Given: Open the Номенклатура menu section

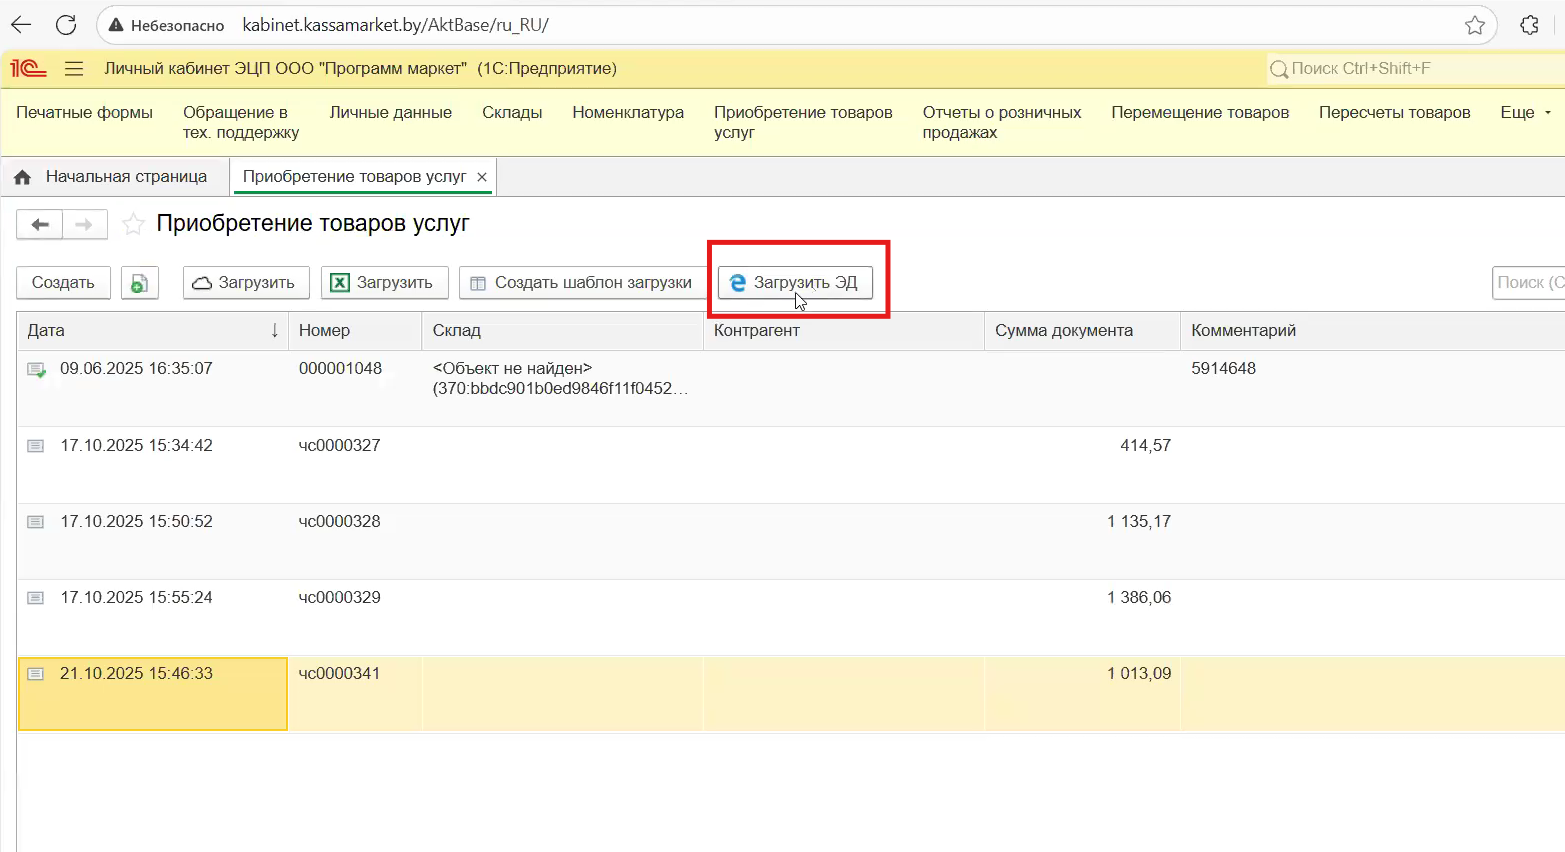Looking at the screenshot, I should (627, 113).
